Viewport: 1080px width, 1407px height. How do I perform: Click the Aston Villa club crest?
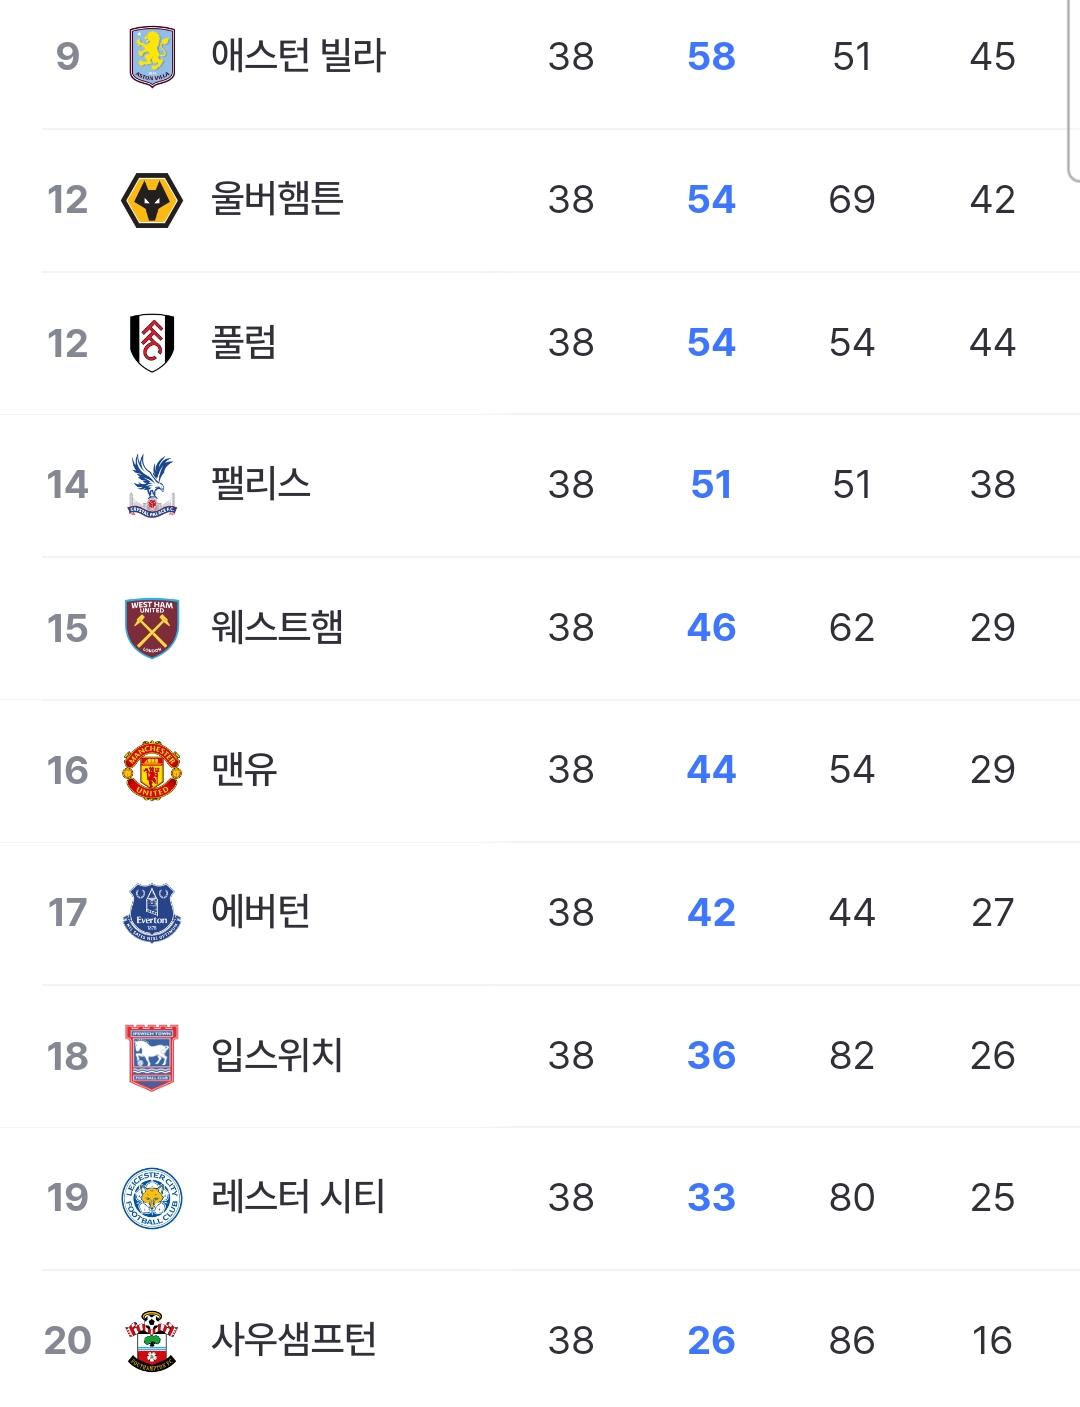pos(151,57)
